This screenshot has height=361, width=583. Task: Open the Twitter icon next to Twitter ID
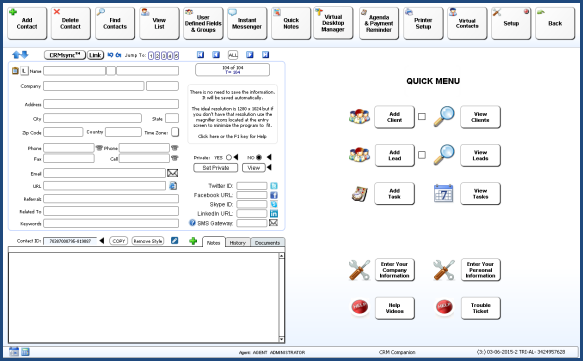tap(274, 186)
